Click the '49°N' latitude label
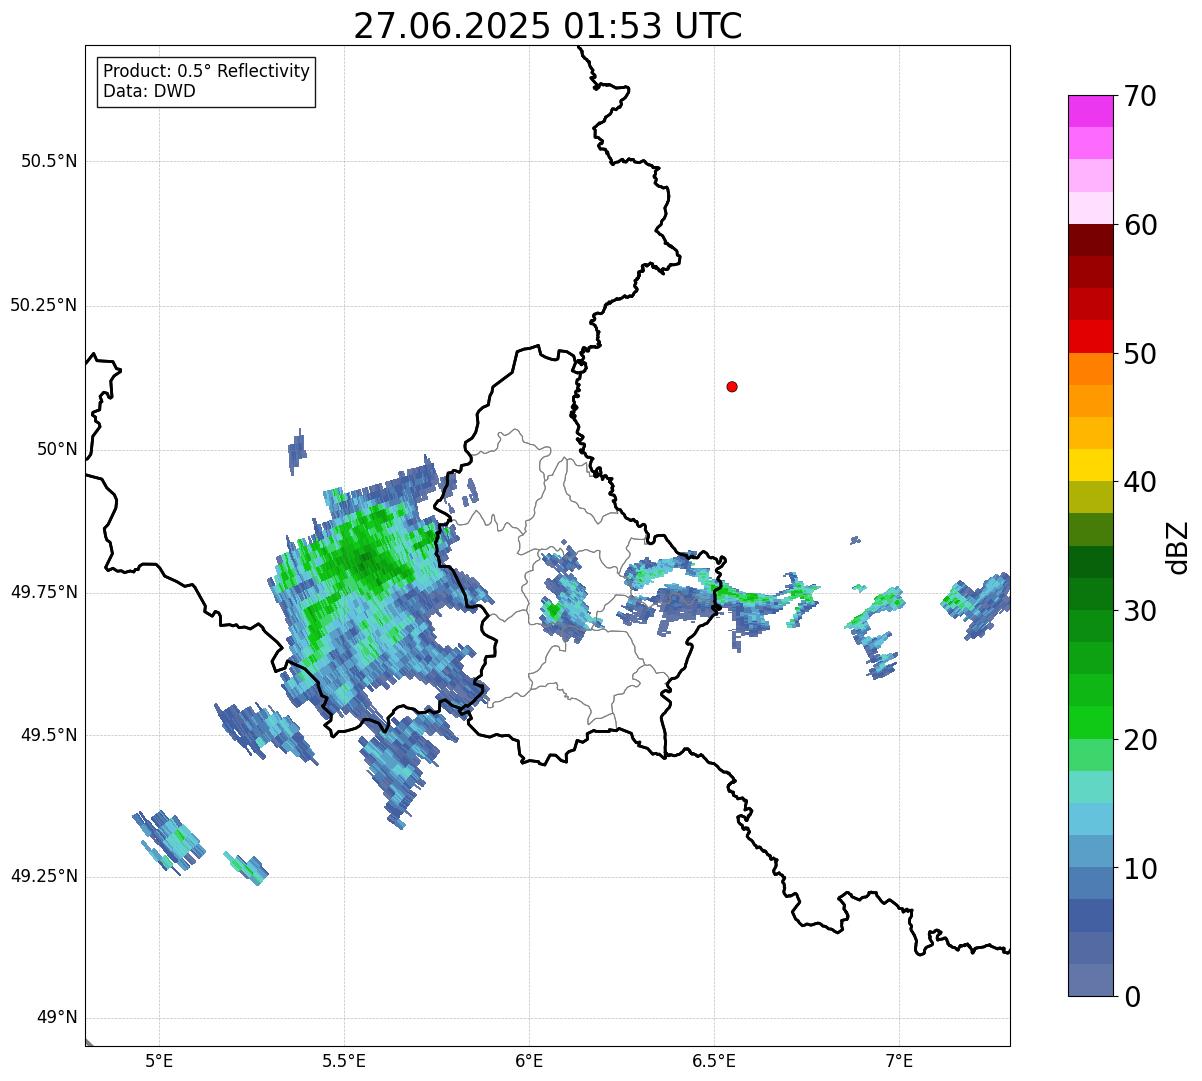 coord(57,1017)
